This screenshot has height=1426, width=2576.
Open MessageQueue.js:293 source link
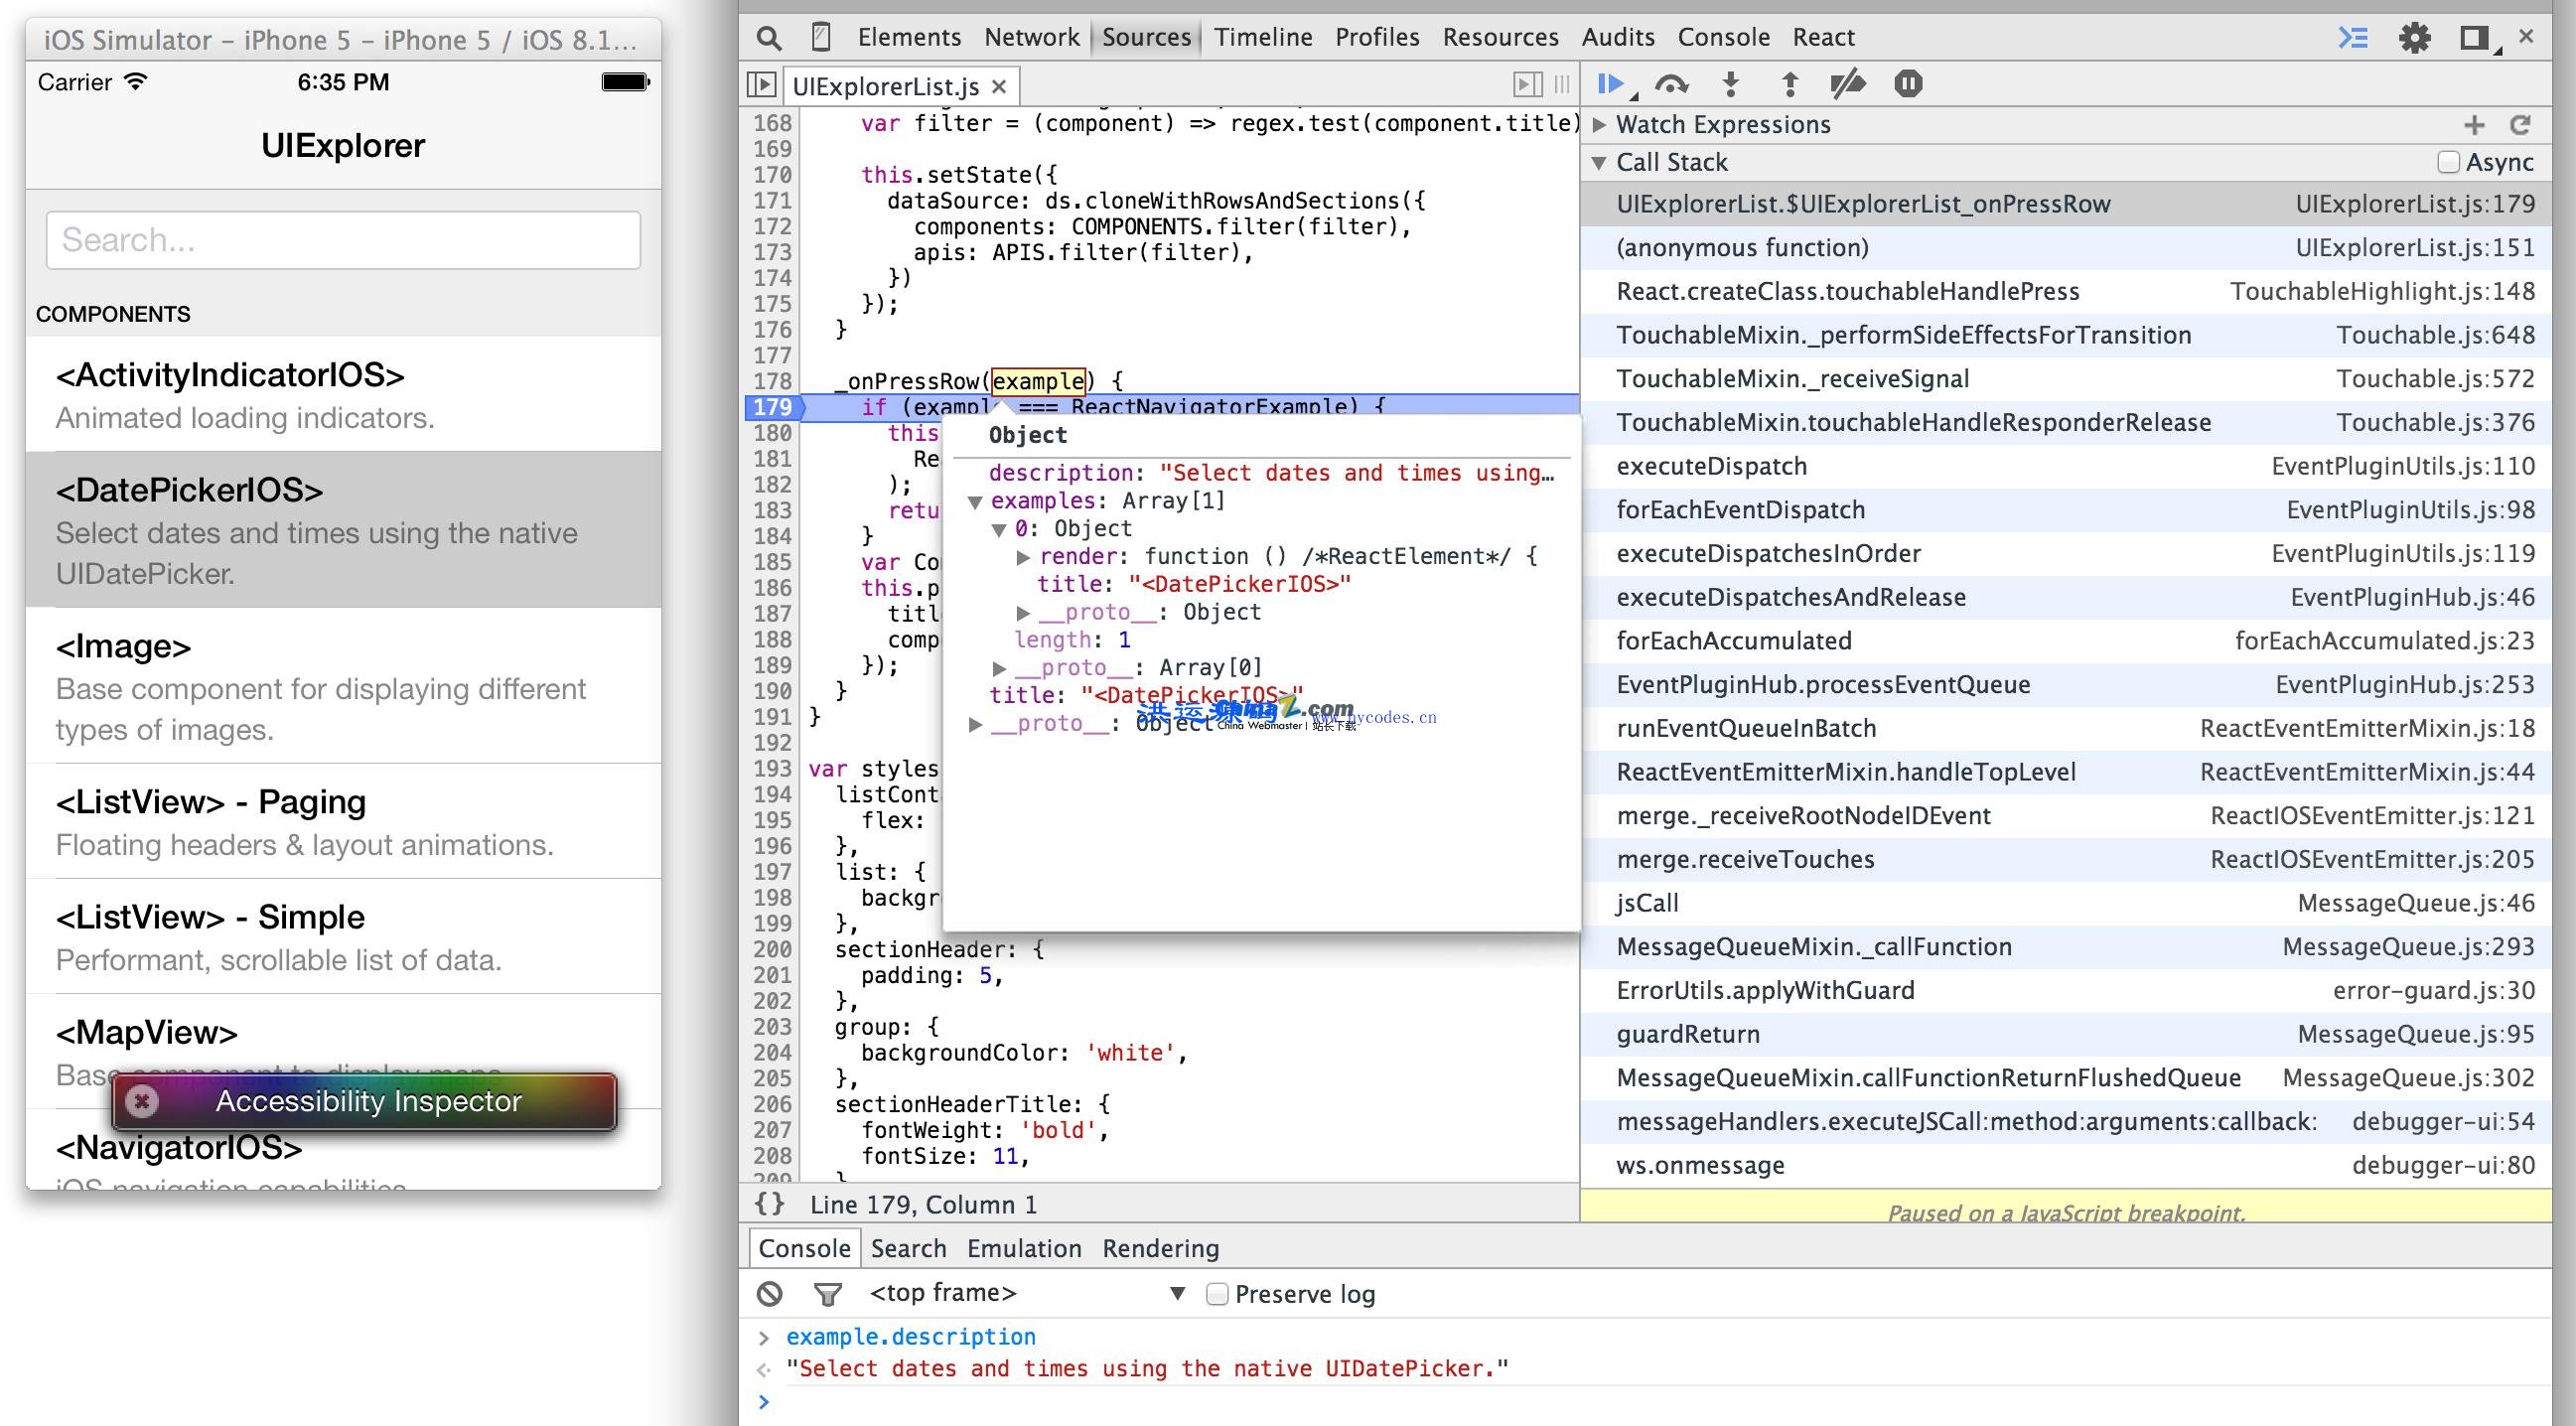2408,947
